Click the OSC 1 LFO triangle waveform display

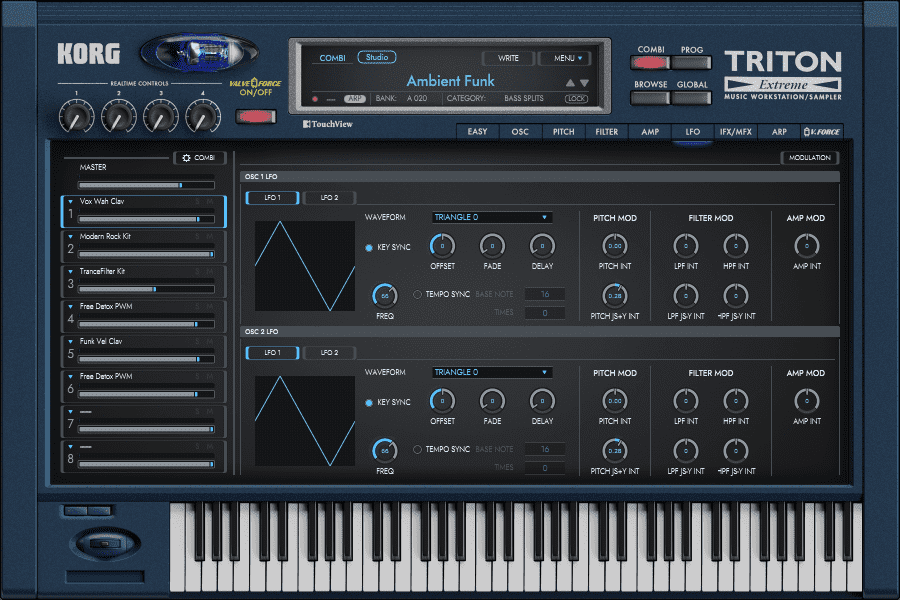click(305, 266)
